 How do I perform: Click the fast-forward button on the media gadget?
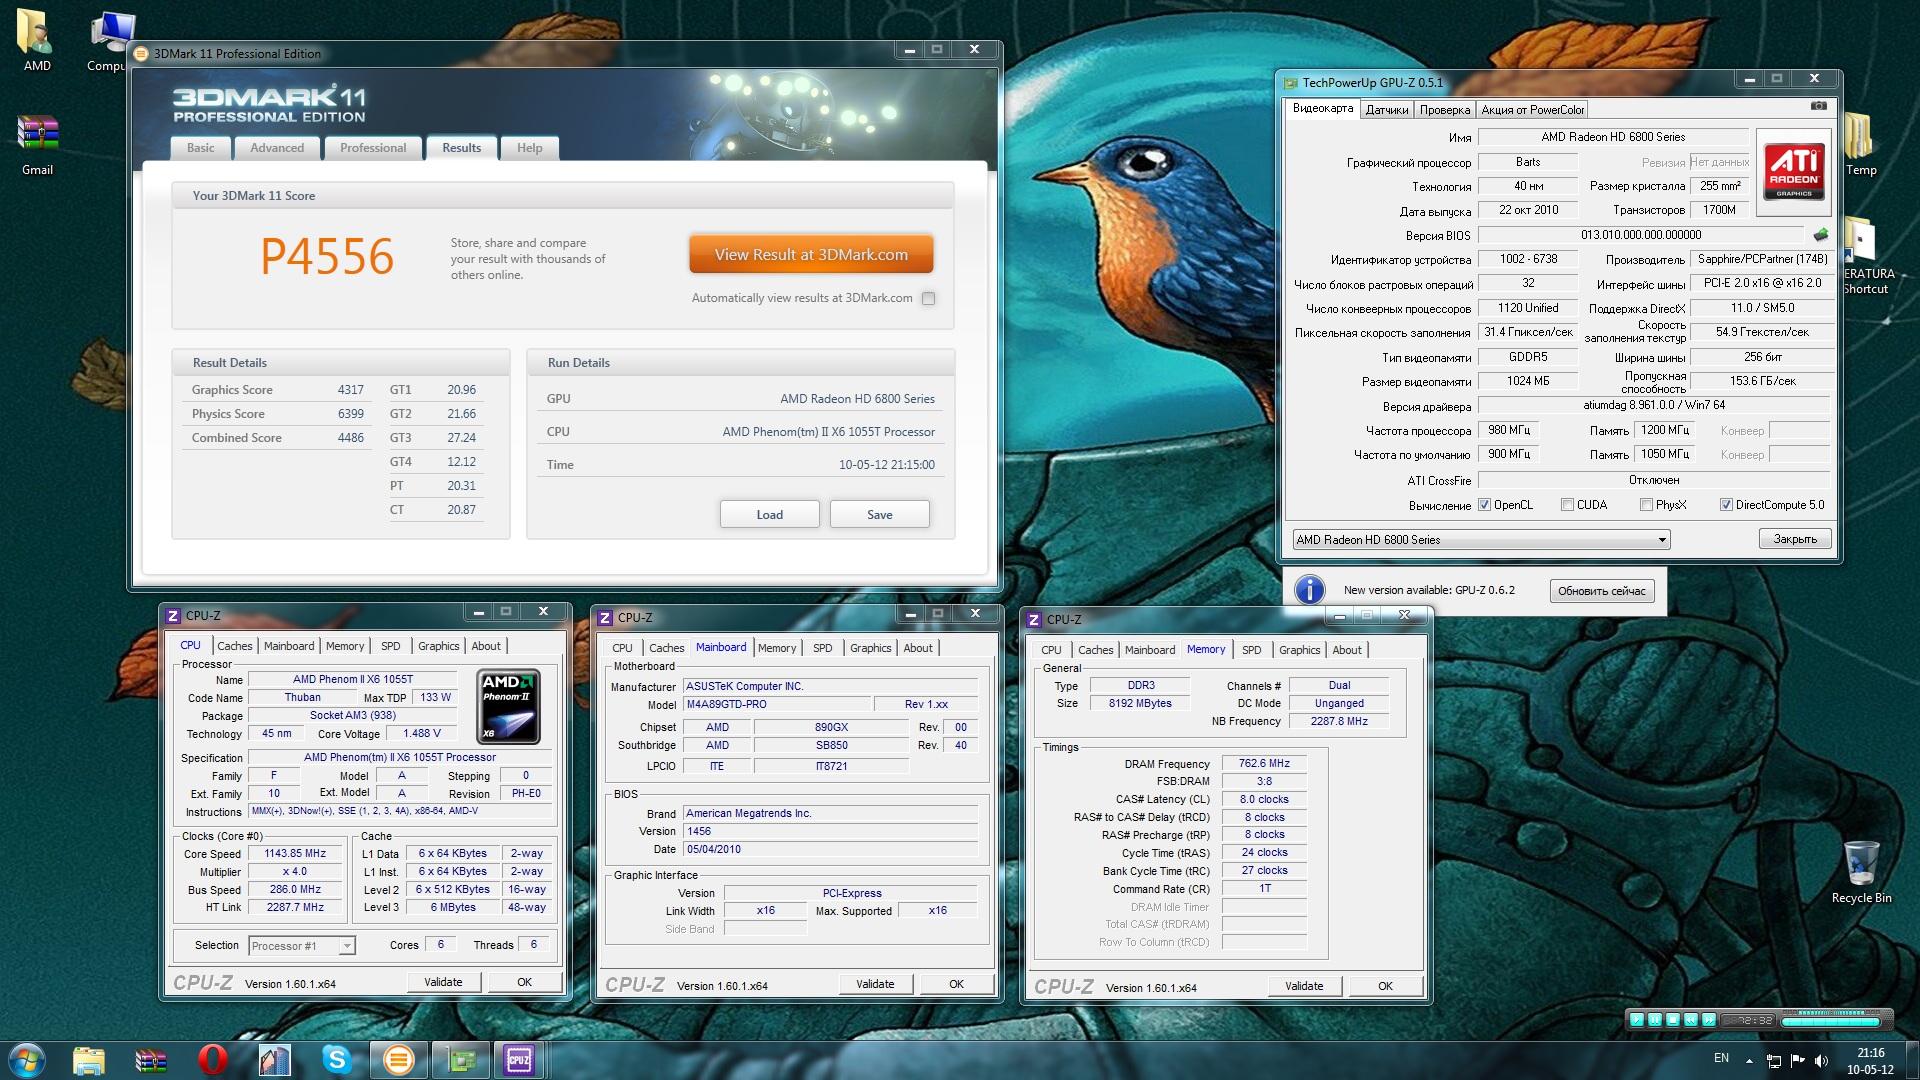coord(1709,1020)
